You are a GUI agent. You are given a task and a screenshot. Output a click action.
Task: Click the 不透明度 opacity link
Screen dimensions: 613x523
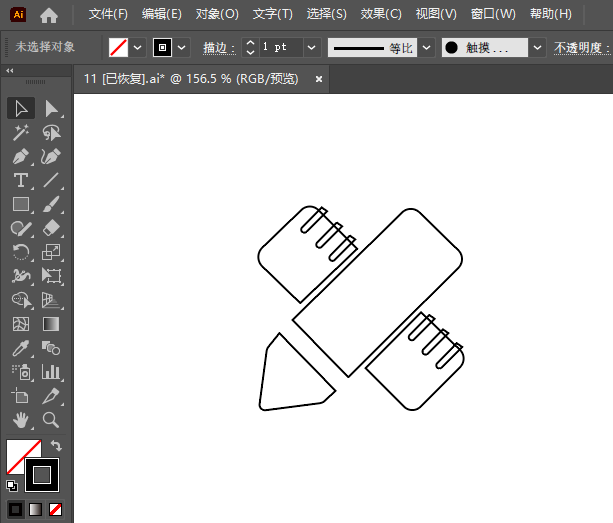tap(579, 48)
